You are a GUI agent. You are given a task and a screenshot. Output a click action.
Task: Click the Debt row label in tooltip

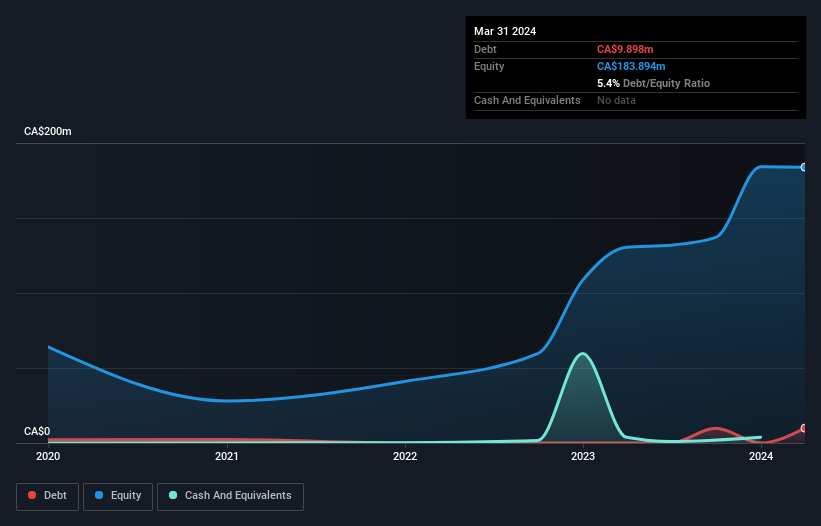point(485,49)
